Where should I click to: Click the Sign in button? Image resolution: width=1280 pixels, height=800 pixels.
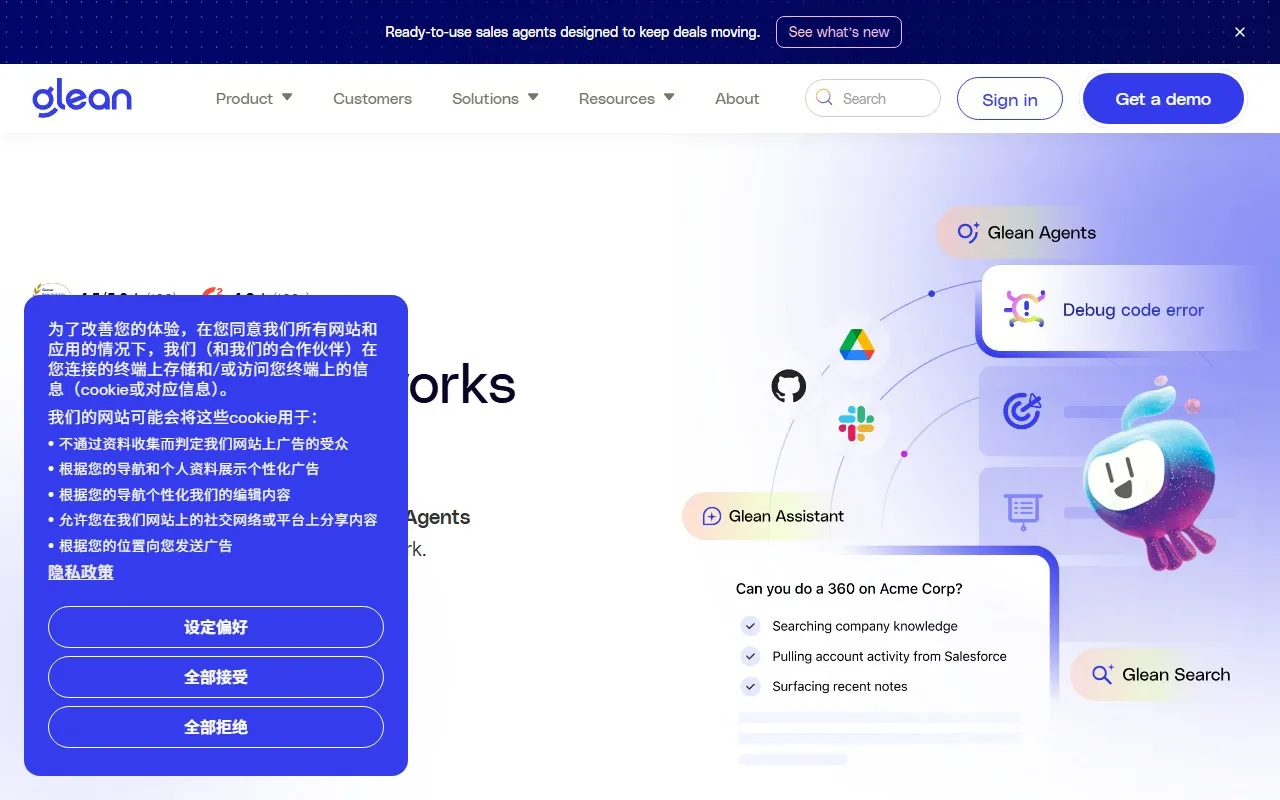pyautogui.click(x=1009, y=99)
